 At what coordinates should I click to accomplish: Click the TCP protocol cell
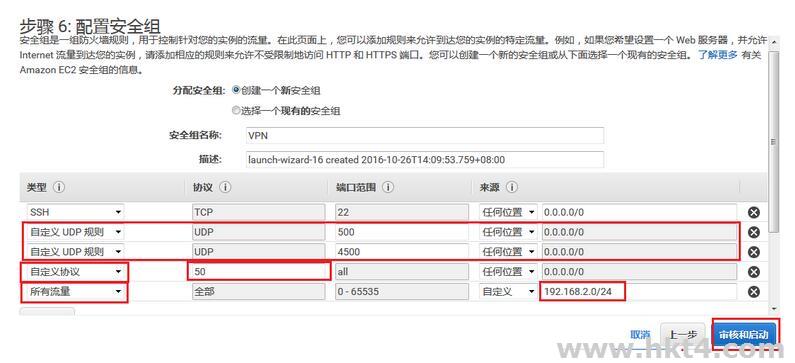258,212
